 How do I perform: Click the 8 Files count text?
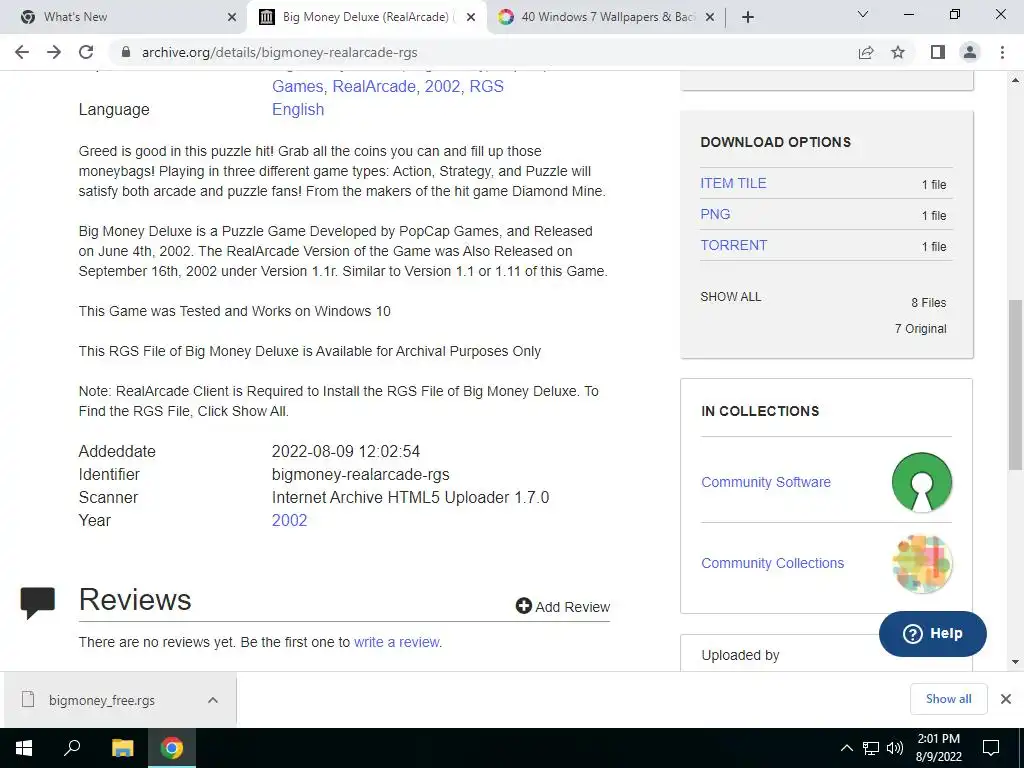pos(929,303)
